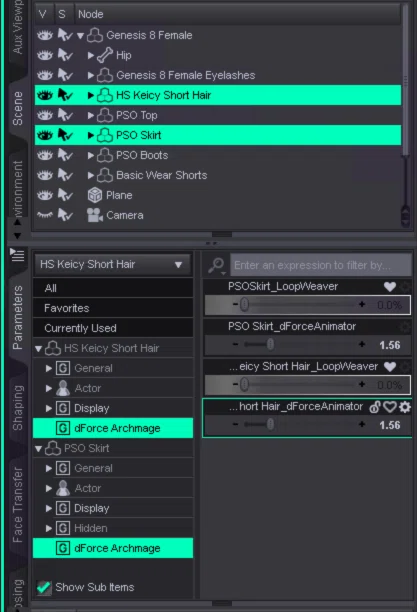Toggle Plane visibility eye icon
Viewport: 417px width, 612px height.
tap(45, 195)
